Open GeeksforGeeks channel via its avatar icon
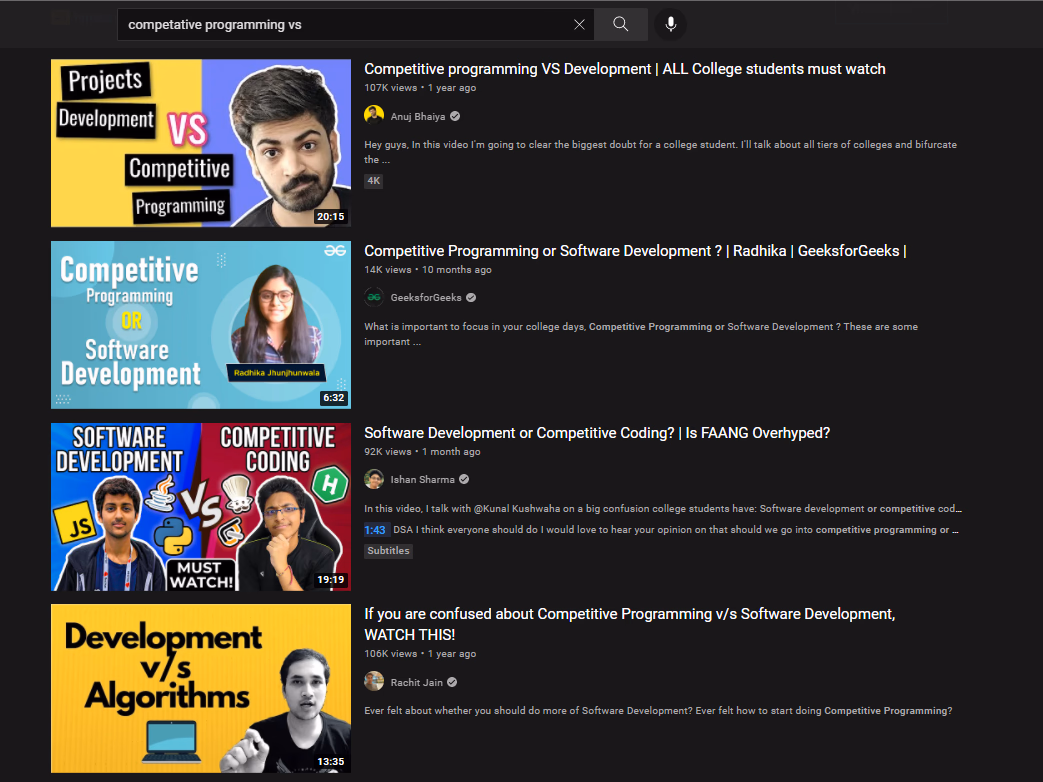 tap(374, 297)
